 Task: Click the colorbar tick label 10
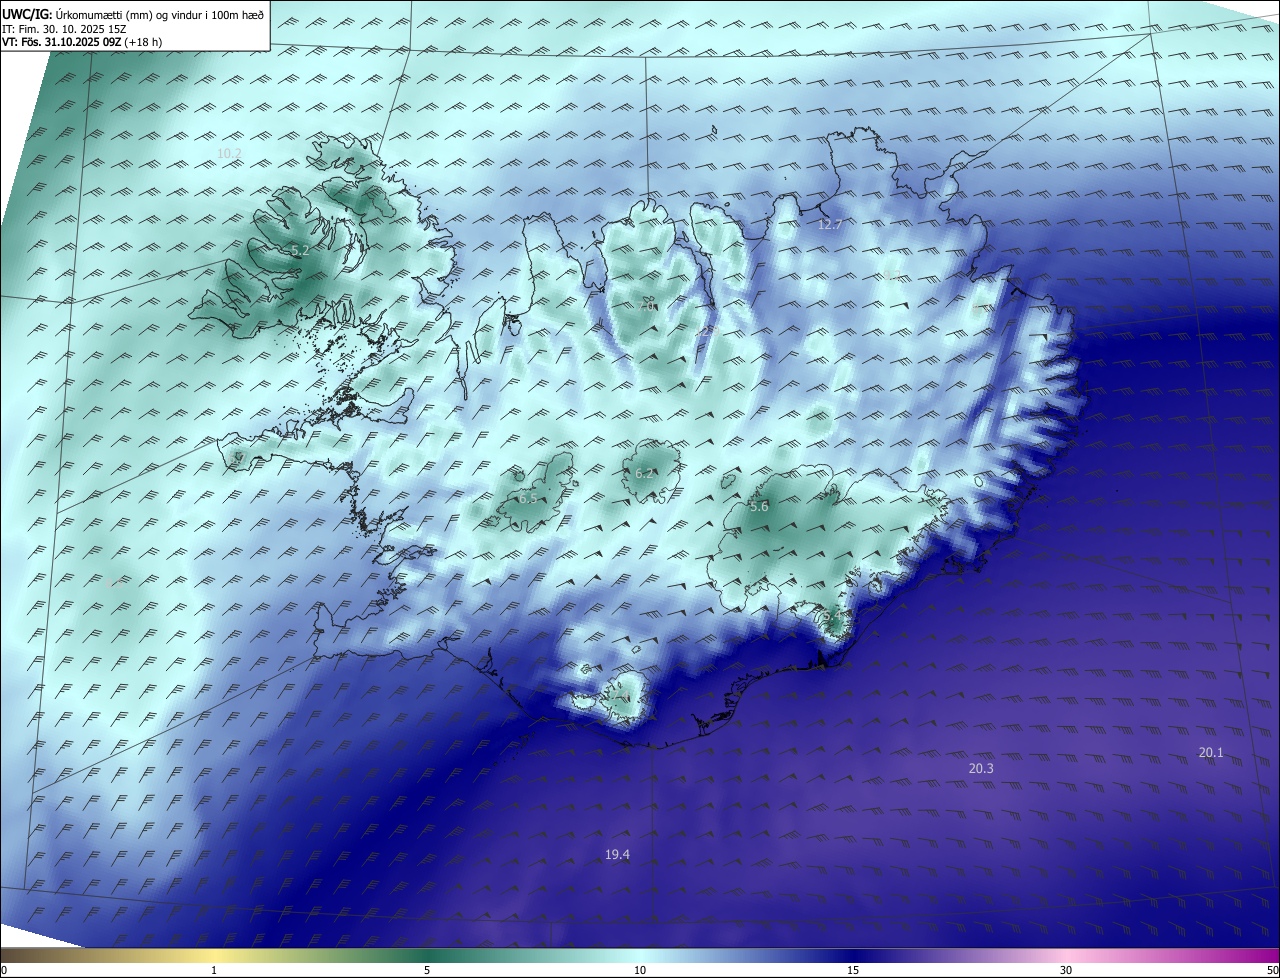pos(640,971)
